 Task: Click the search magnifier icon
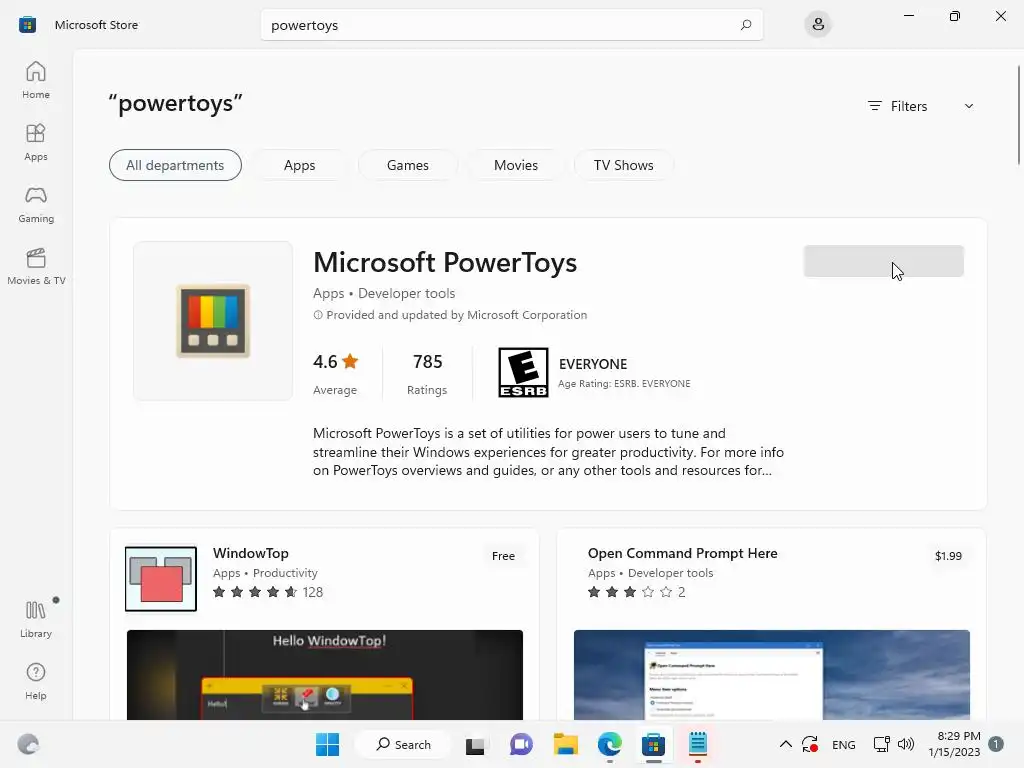746,25
